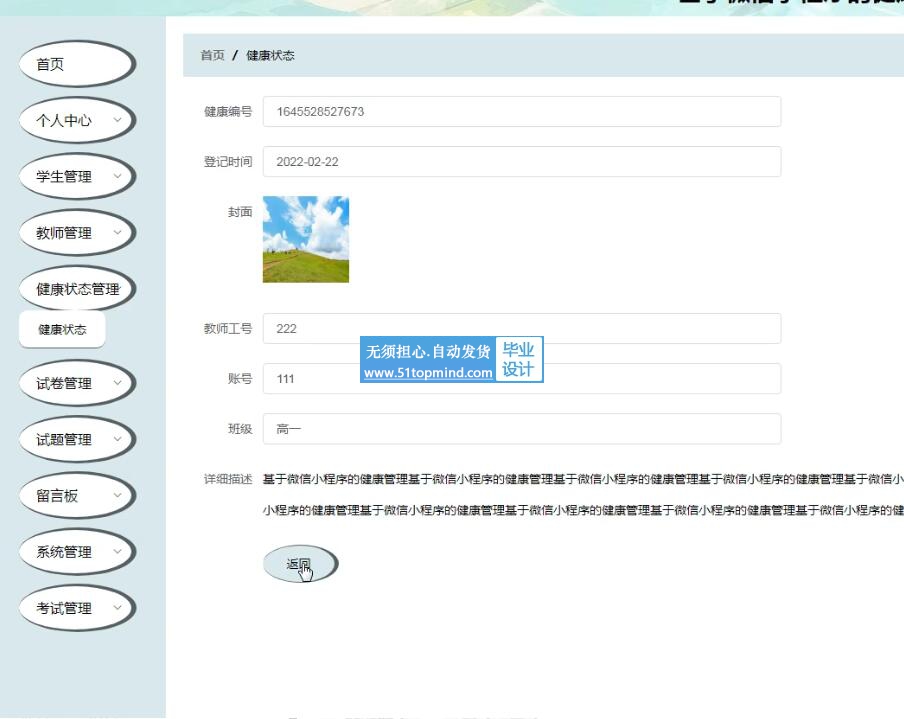Image resolution: width=904 pixels, height=719 pixels.
Task: Click the 教师工号 input field
Action: click(521, 328)
